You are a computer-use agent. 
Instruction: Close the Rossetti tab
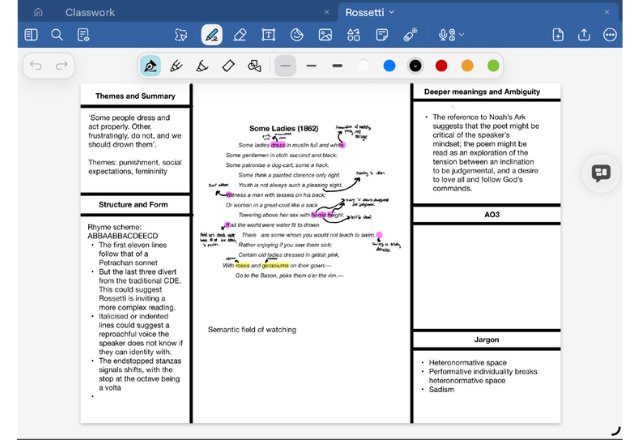(x=607, y=12)
